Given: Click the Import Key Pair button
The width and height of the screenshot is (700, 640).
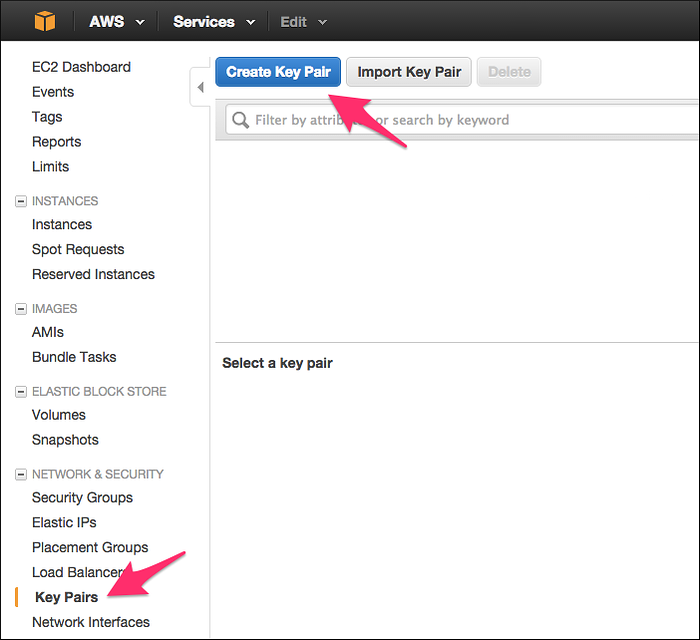Looking at the screenshot, I should (x=409, y=72).
